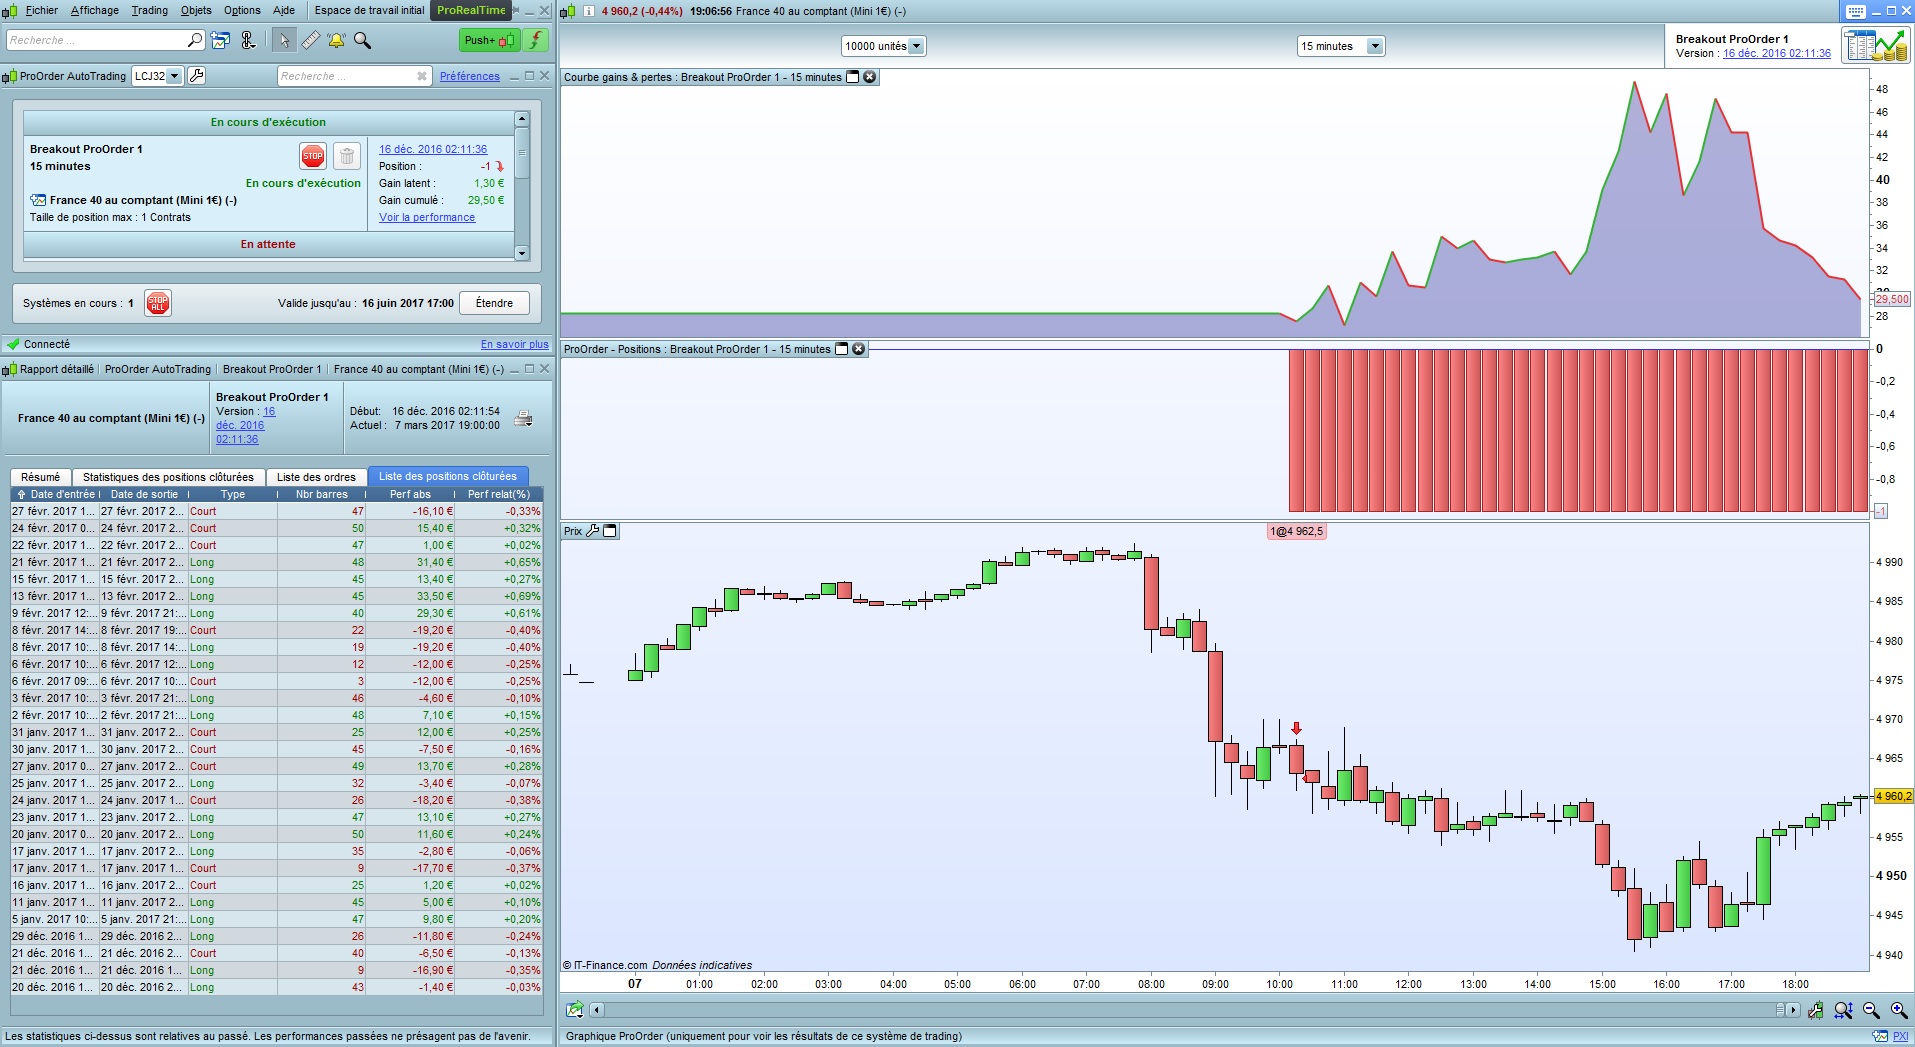Delete Breakout ProOrder 1 with trash icon
Viewport: 1915px width, 1047px height.
click(346, 156)
